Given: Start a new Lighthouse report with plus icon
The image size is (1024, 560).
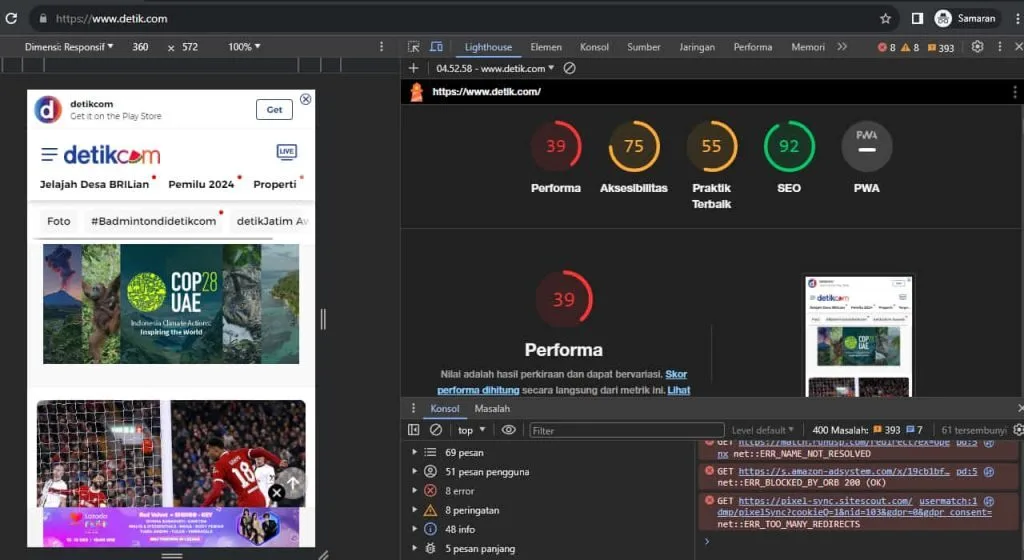Looking at the screenshot, I should 413,68.
